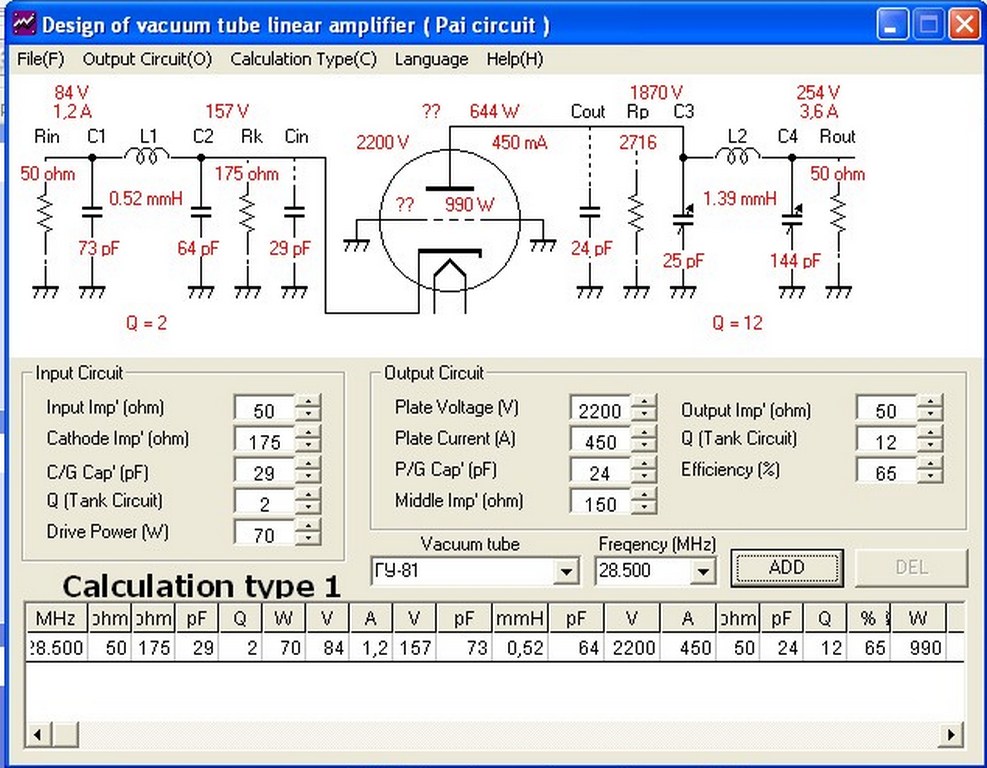
Task: Decrease Middle Imp' with down arrow
Action: click(646, 508)
